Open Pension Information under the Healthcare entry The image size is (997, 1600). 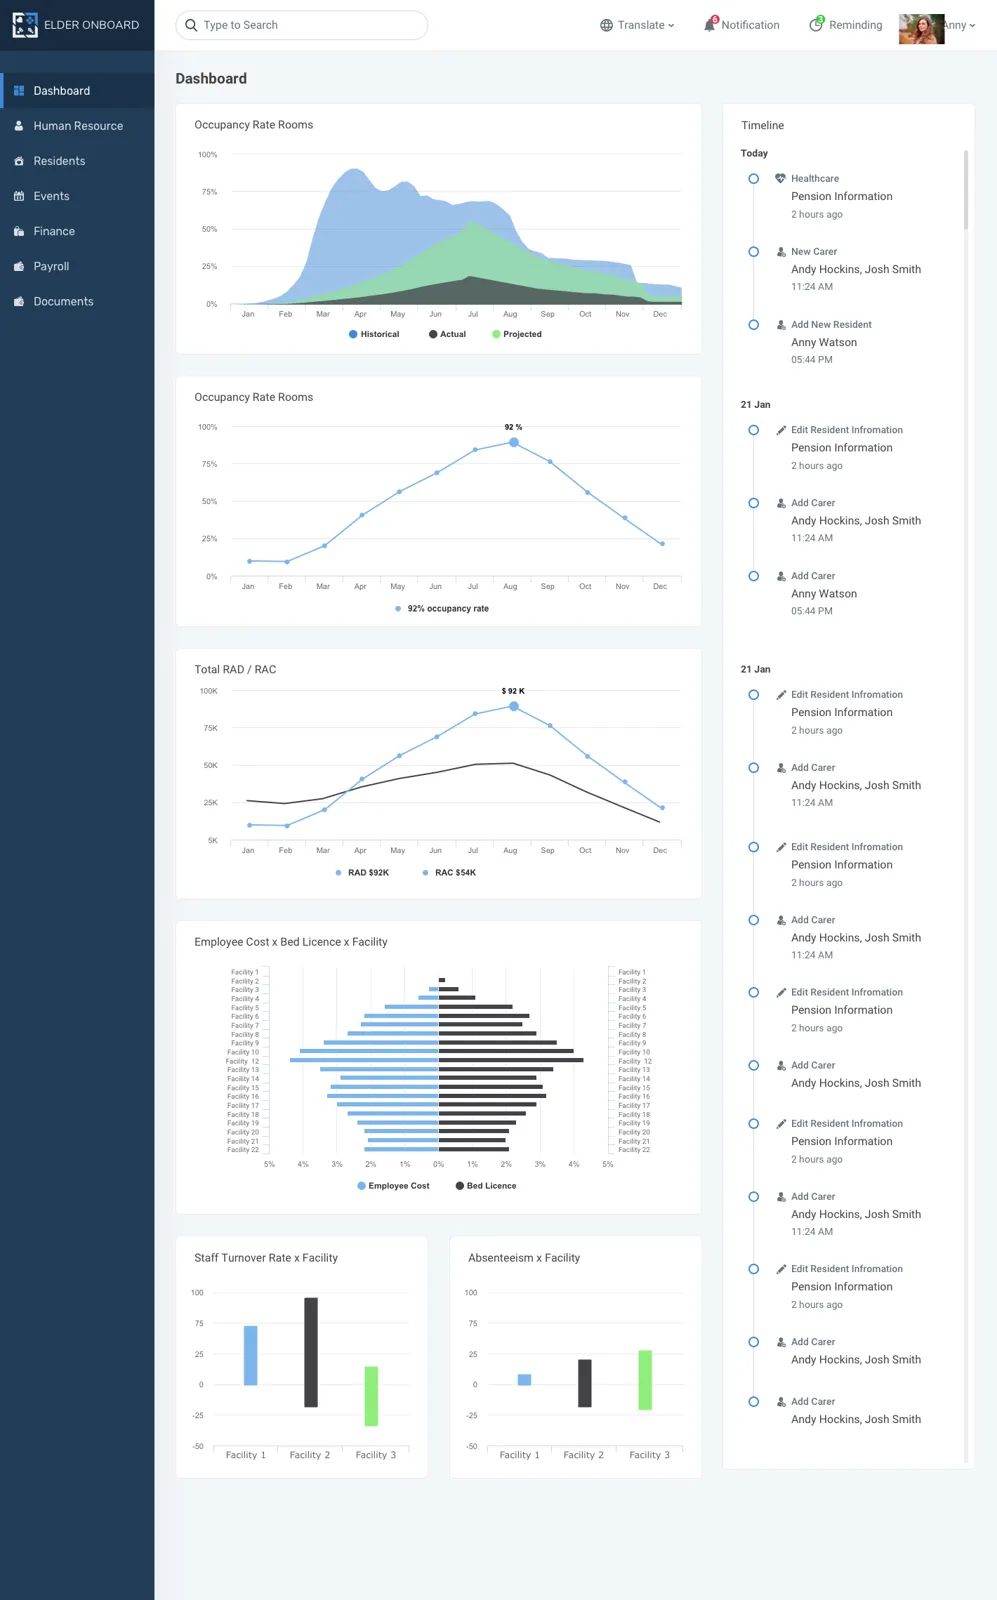pyautogui.click(x=842, y=197)
